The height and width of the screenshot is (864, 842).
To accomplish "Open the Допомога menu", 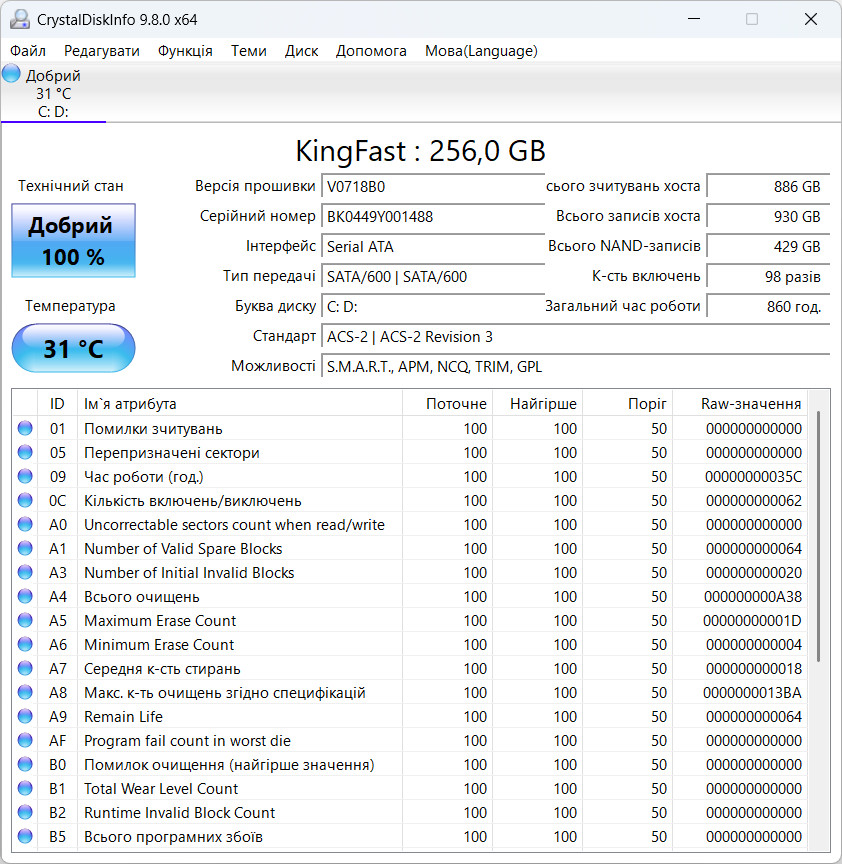I will [371, 51].
